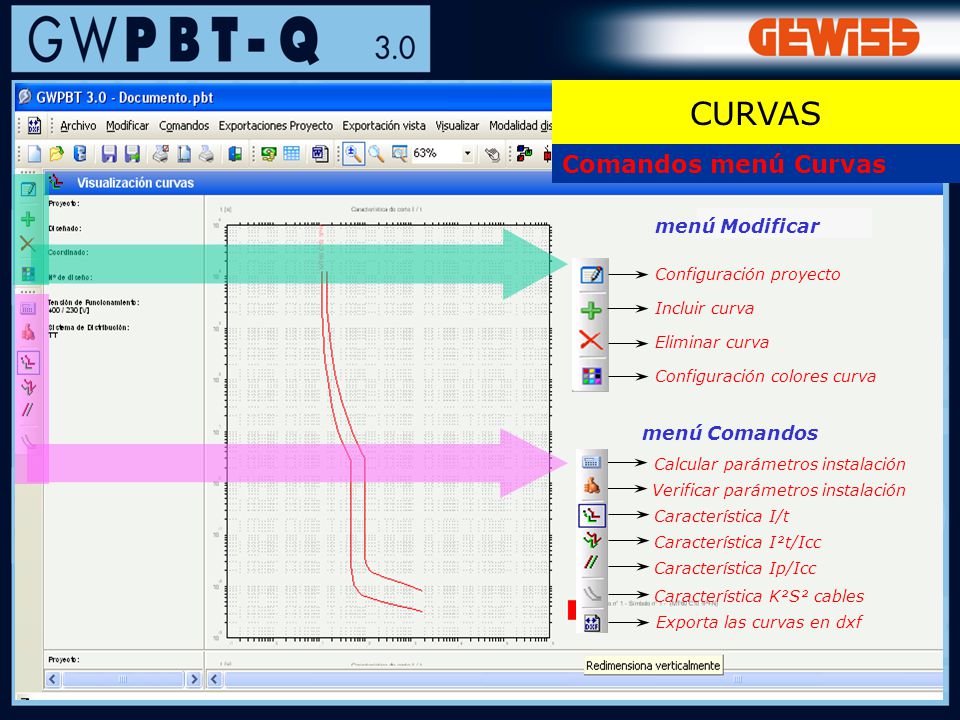The height and width of the screenshot is (720, 960).
Task: Click the green money calculation icon
Action: 268,153
